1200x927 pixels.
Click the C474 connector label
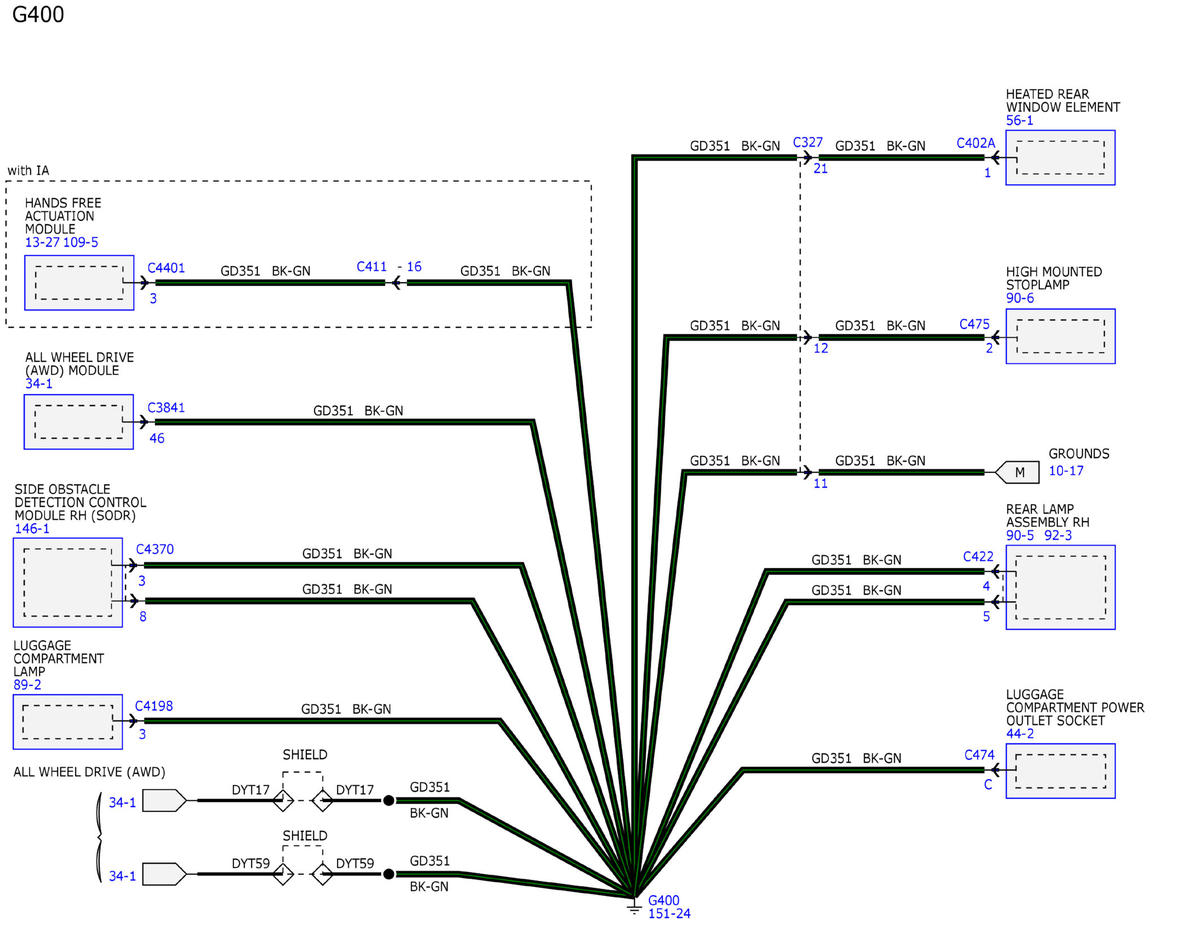(x=979, y=755)
